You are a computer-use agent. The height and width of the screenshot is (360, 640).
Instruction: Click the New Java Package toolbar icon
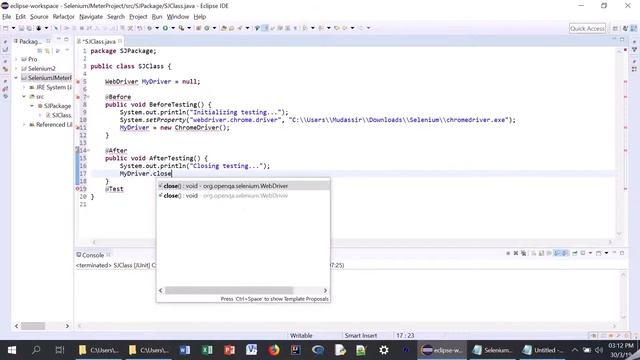(198, 28)
